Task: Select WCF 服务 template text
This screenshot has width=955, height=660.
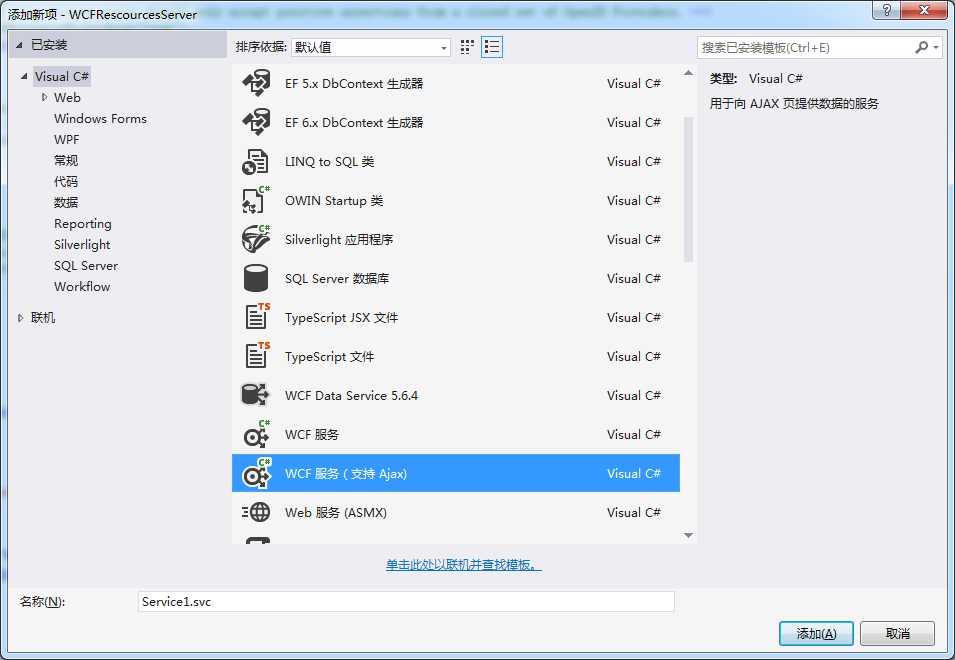Action: 312,434
